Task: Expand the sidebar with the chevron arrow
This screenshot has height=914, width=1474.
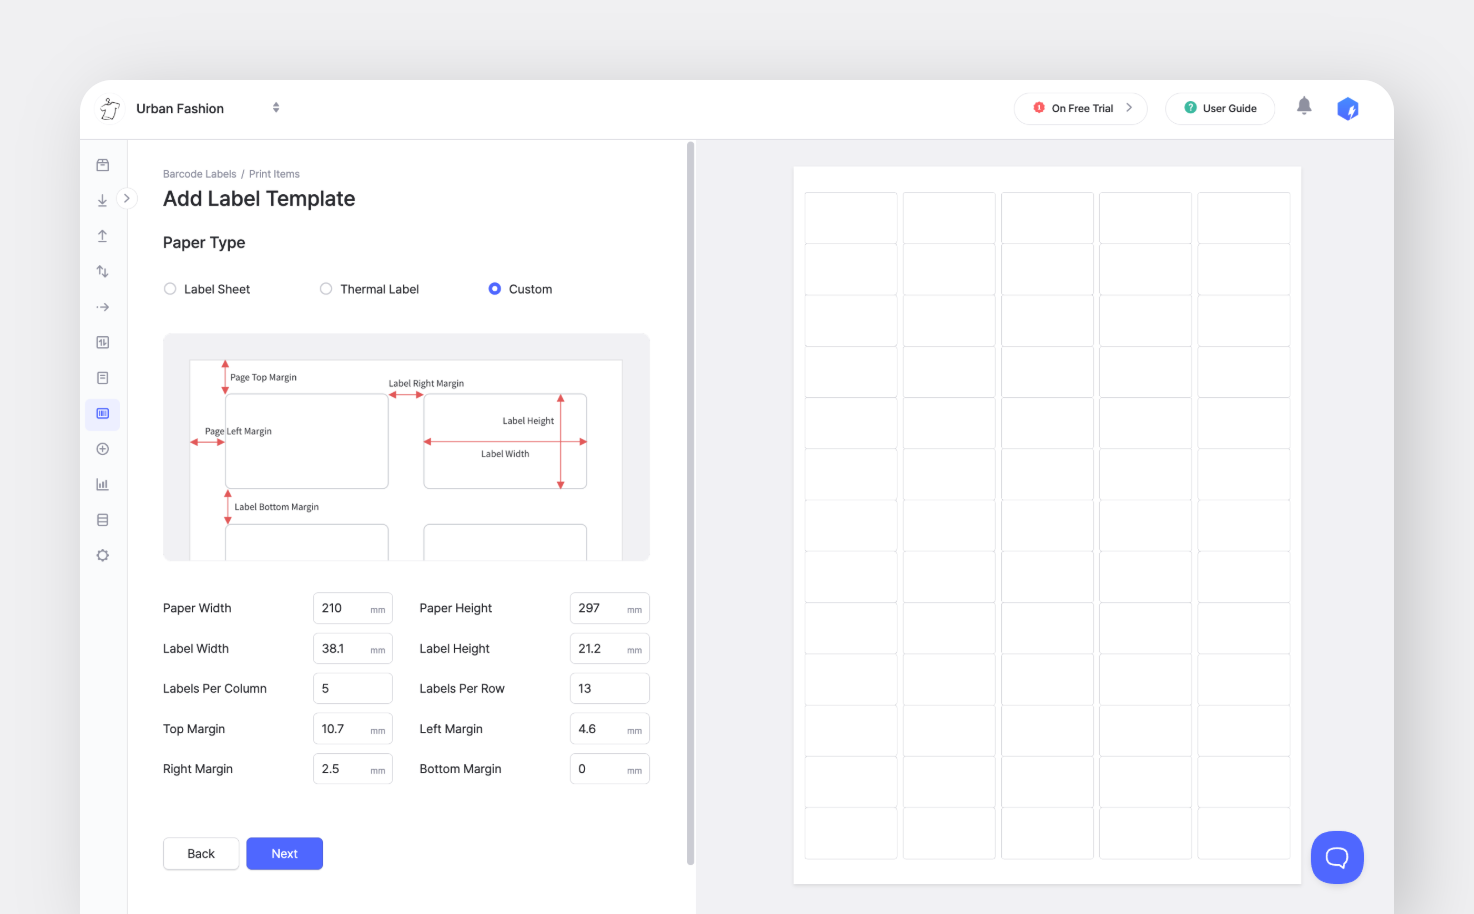Action: click(x=126, y=198)
